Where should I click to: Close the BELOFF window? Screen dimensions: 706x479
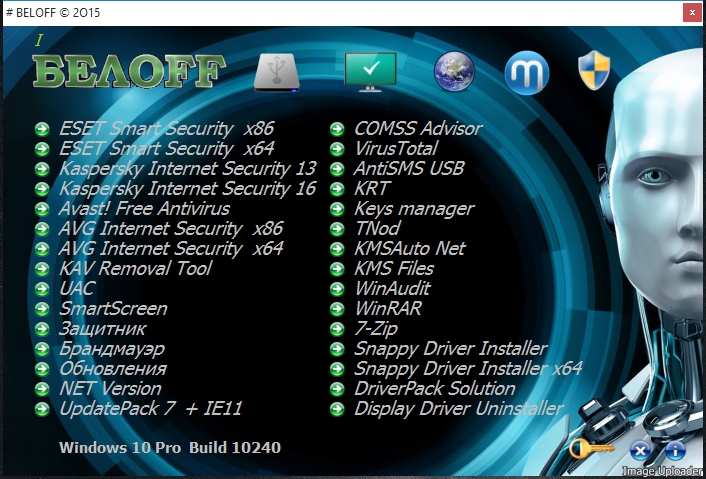point(692,13)
